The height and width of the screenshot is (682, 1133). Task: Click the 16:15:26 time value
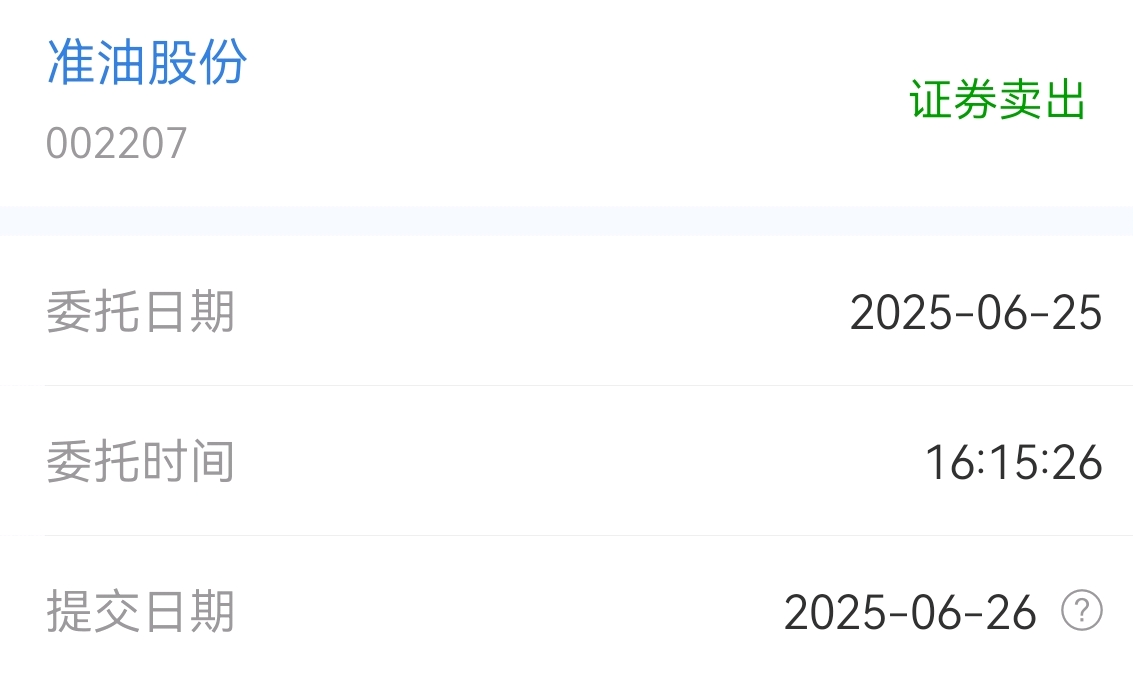click(x=1014, y=463)
